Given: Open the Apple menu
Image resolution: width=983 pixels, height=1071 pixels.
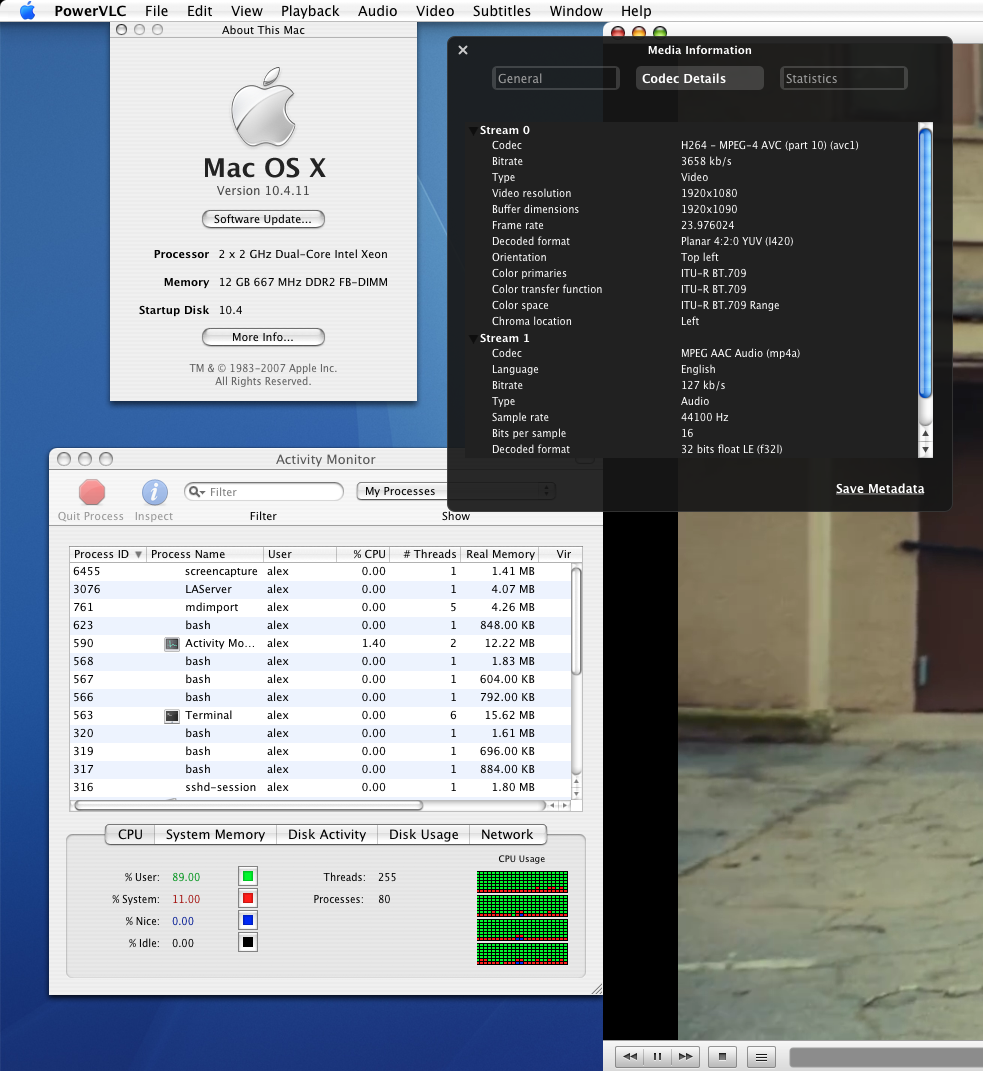Looking at the screenshot, I should [27, 11].
